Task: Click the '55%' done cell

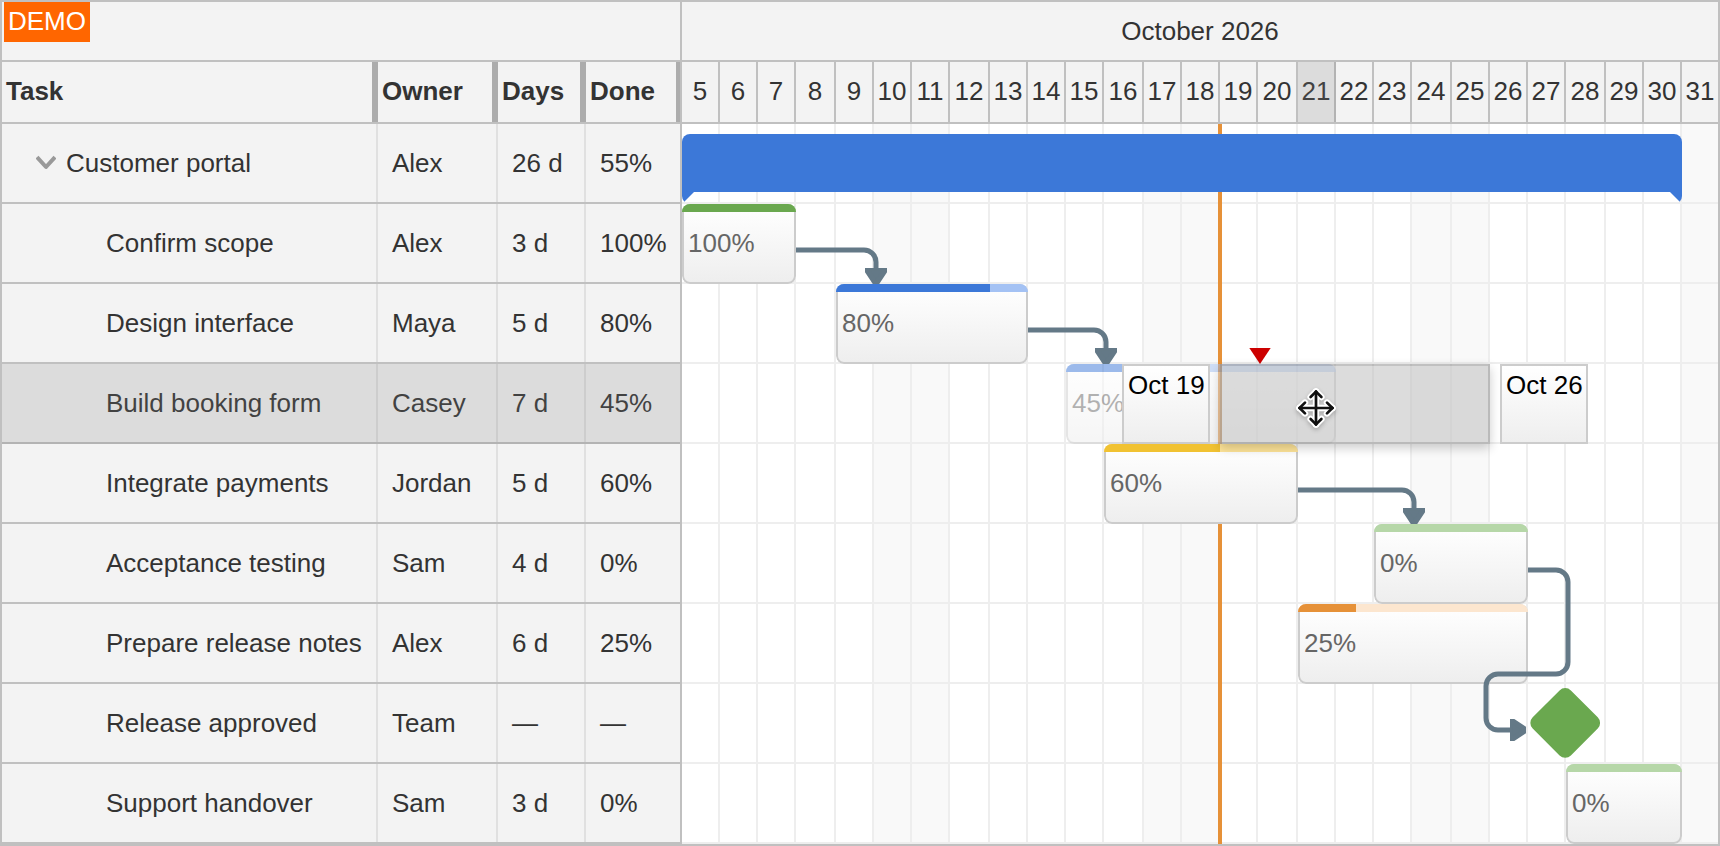Action: click(x=632, y=163)
